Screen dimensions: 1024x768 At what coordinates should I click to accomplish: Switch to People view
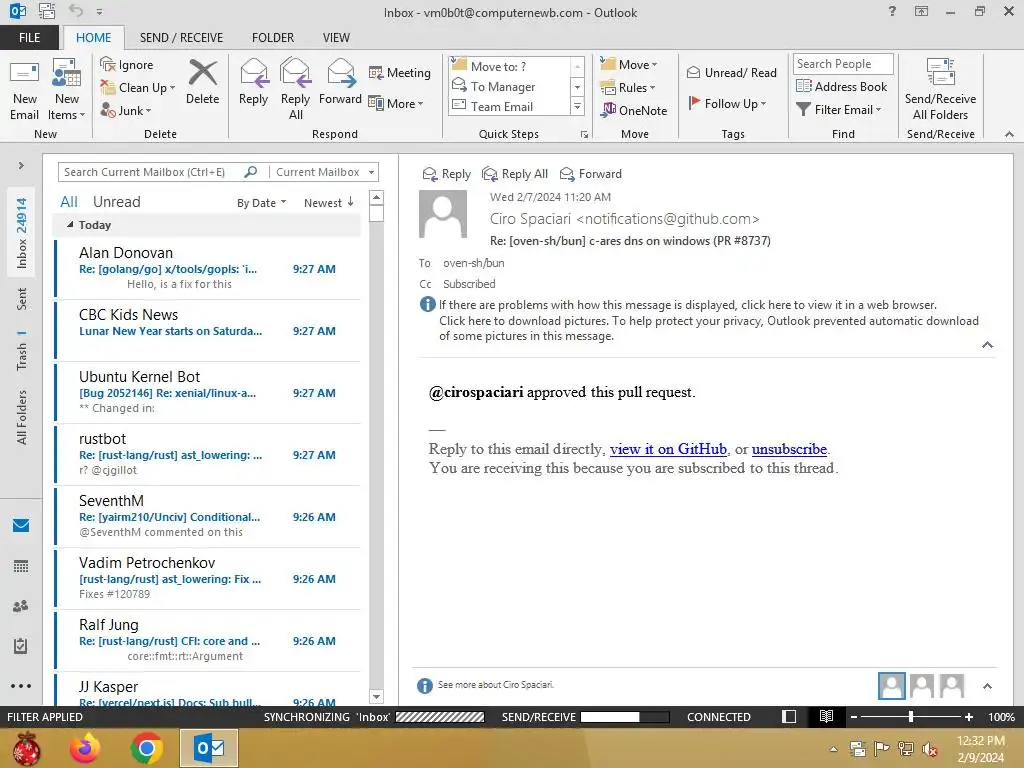[x=21, y=606]
